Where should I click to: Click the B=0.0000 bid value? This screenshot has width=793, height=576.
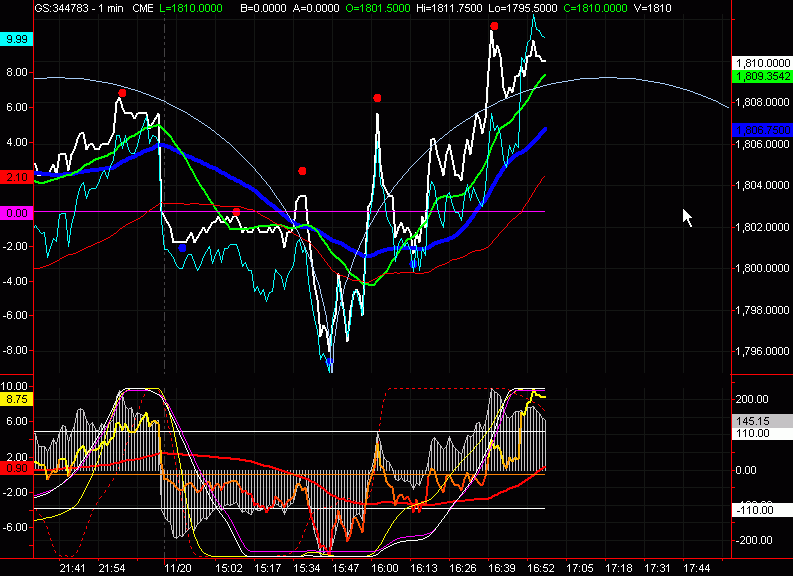point(262,8)
